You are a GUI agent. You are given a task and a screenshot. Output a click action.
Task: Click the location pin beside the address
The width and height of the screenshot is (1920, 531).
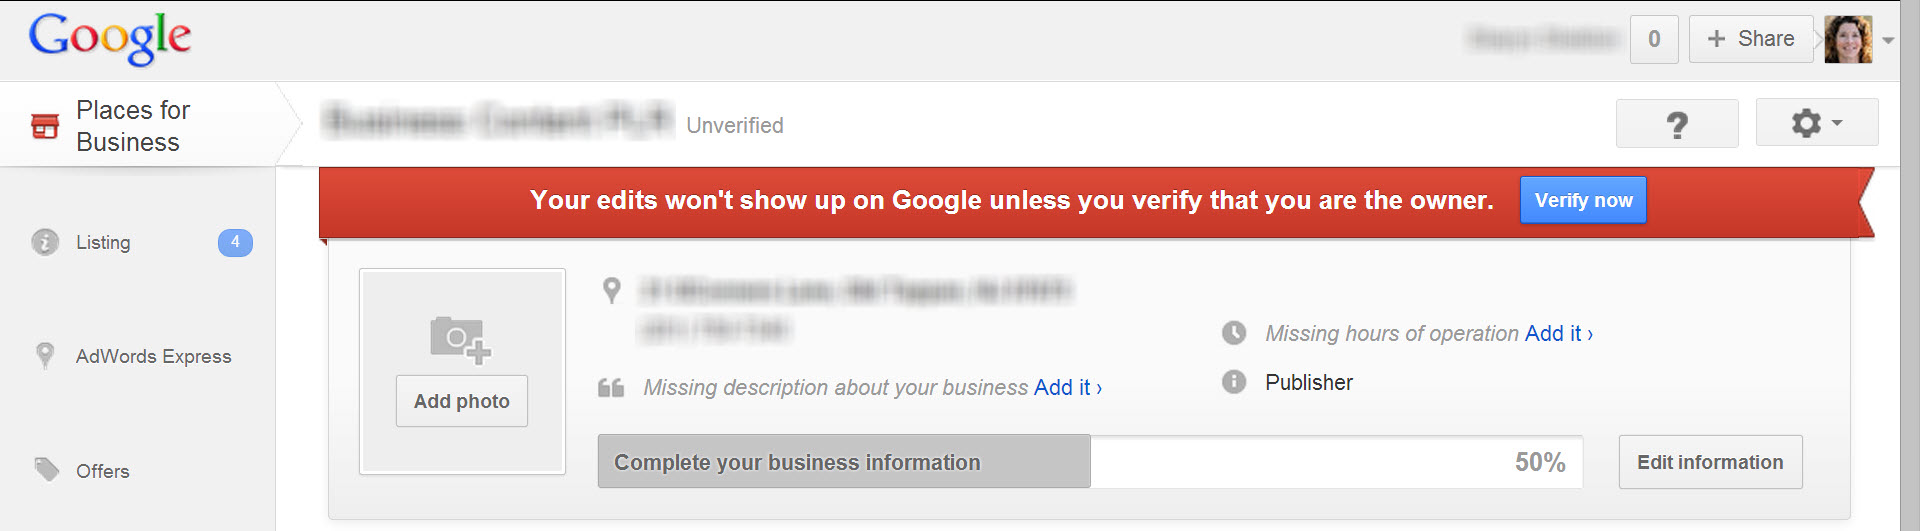612,290
